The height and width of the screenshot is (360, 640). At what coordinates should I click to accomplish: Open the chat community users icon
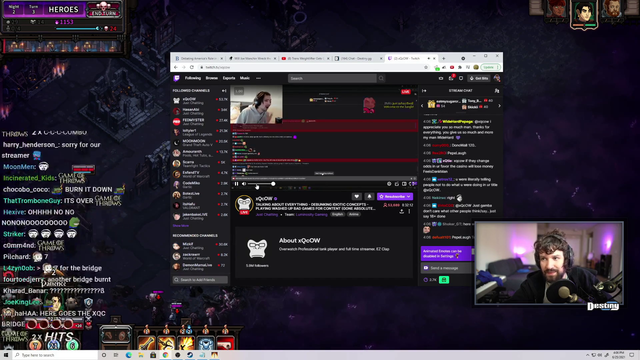coord(497,91)
